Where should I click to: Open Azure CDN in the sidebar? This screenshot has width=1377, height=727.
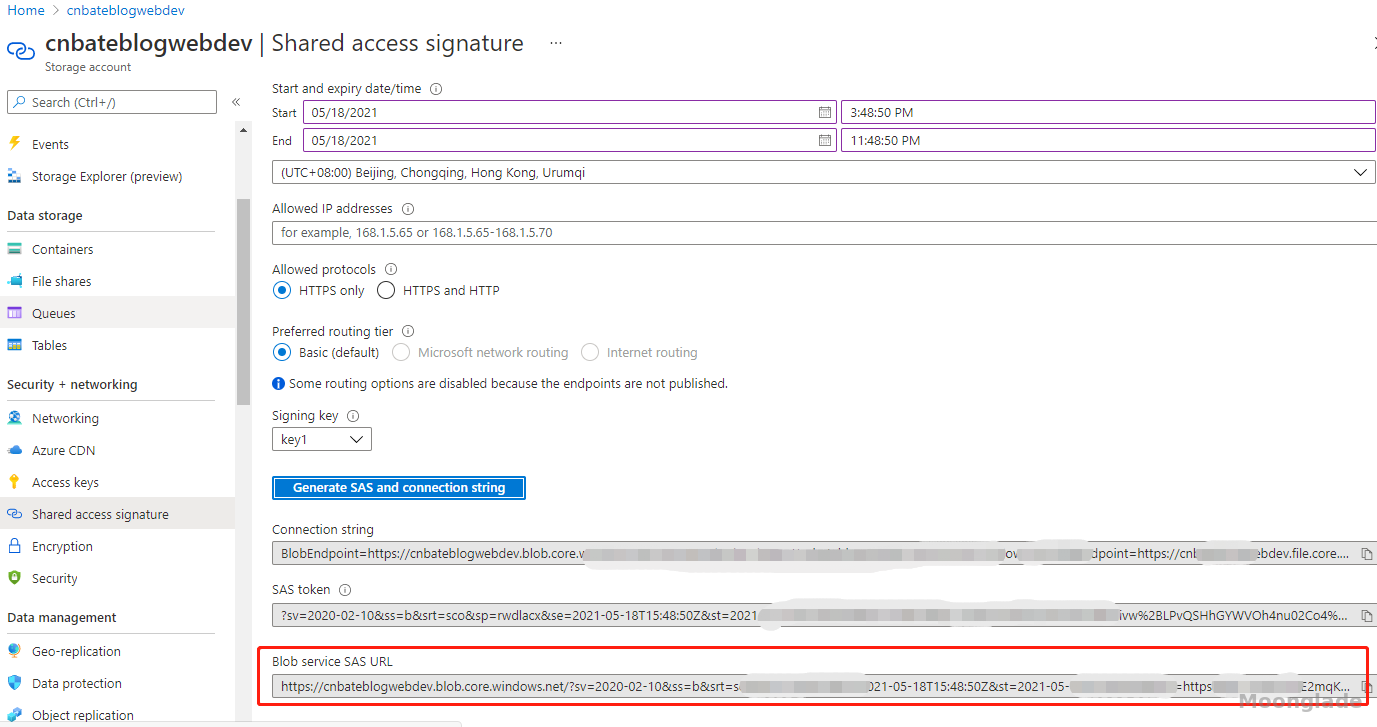64,450
